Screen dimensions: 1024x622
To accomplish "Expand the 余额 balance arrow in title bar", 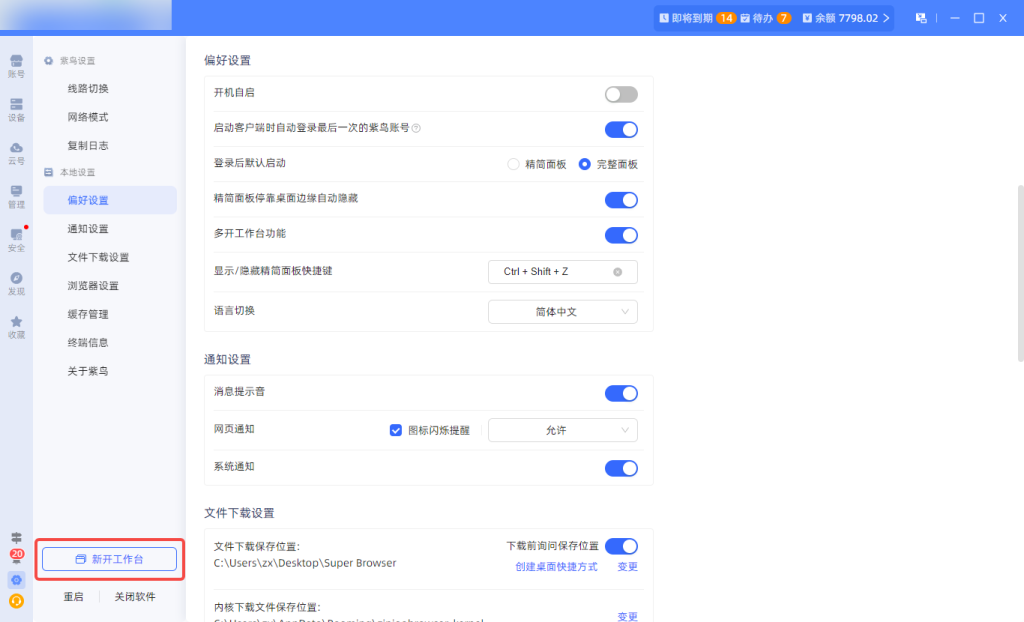I will [x=886, y=18].
